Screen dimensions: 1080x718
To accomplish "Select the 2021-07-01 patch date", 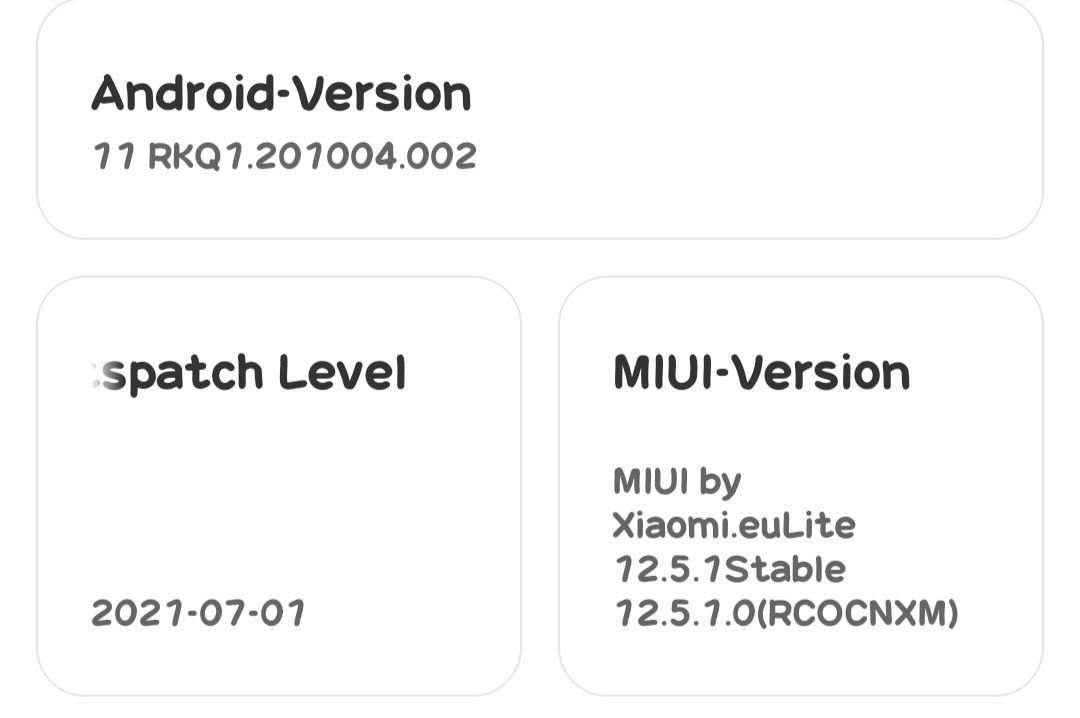I will [198, 613].
